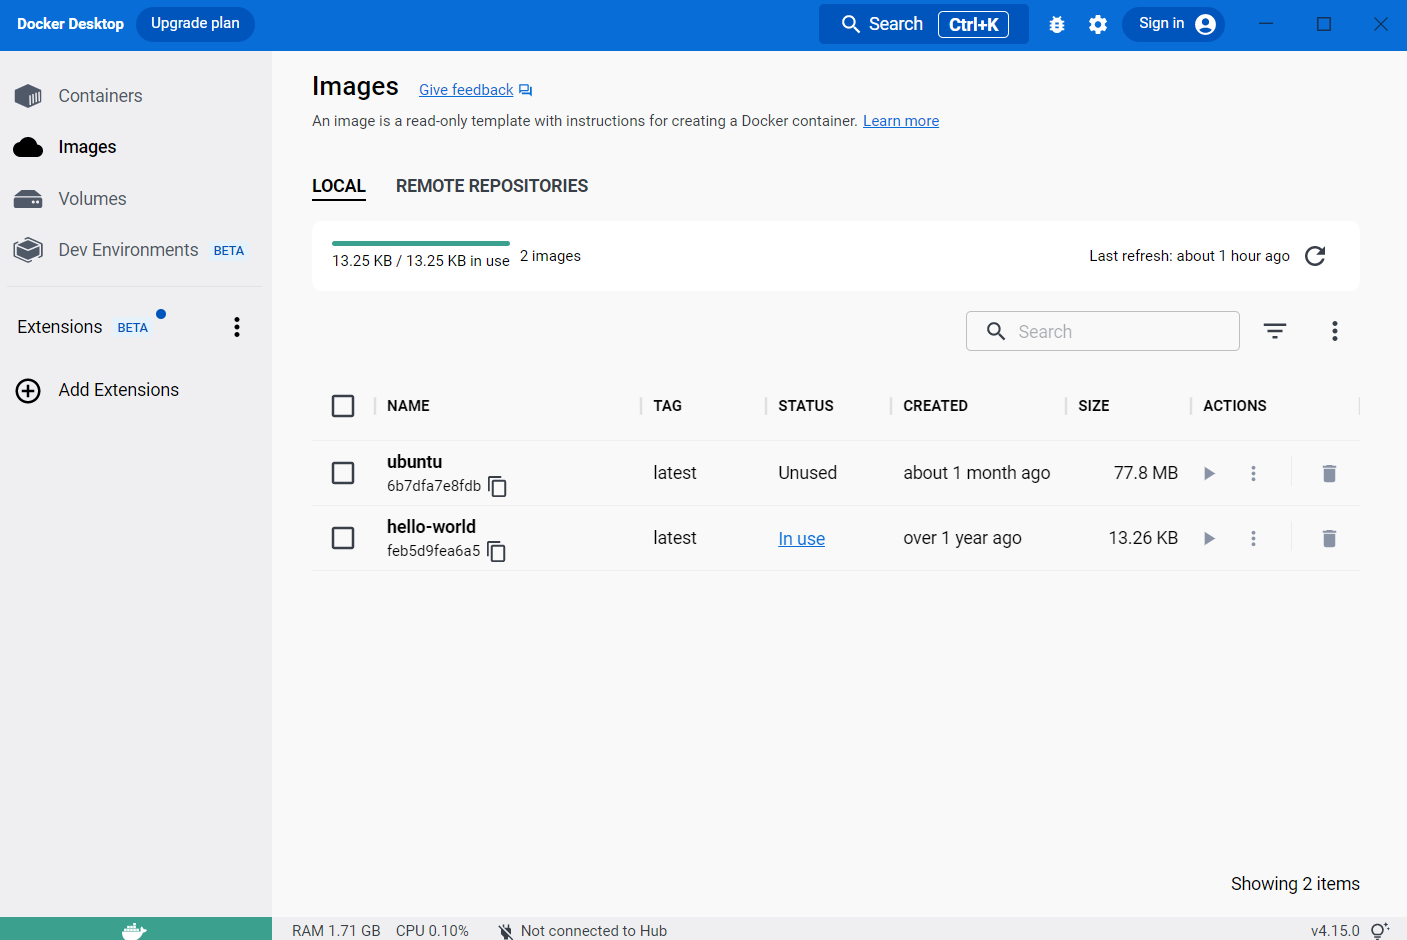Run the hello-world image
This screenshot has width=1407, height=940.
(x=1209, y=538)
